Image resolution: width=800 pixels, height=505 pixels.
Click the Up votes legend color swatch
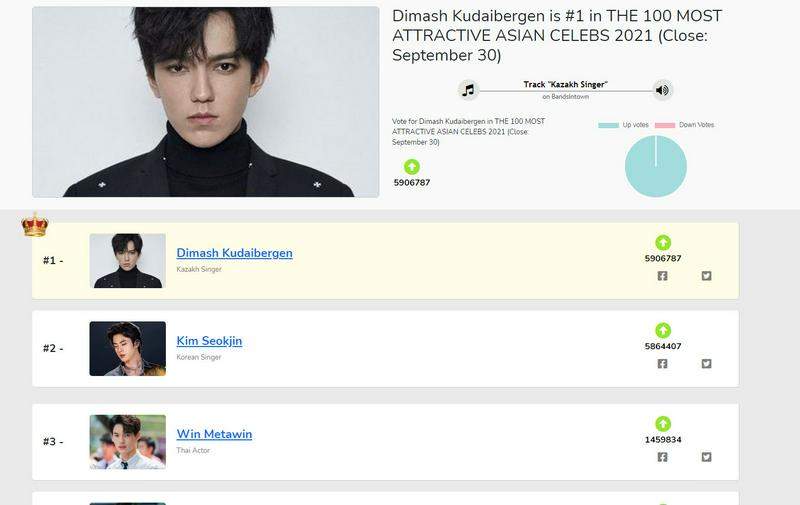608,125
